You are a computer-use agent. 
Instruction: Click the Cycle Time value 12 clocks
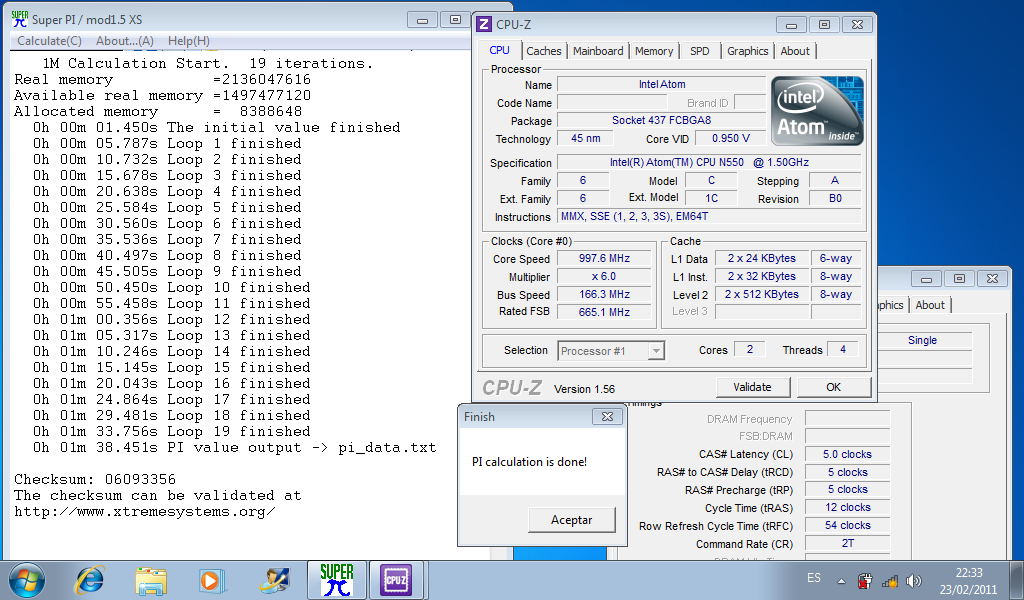pos(847,507)
